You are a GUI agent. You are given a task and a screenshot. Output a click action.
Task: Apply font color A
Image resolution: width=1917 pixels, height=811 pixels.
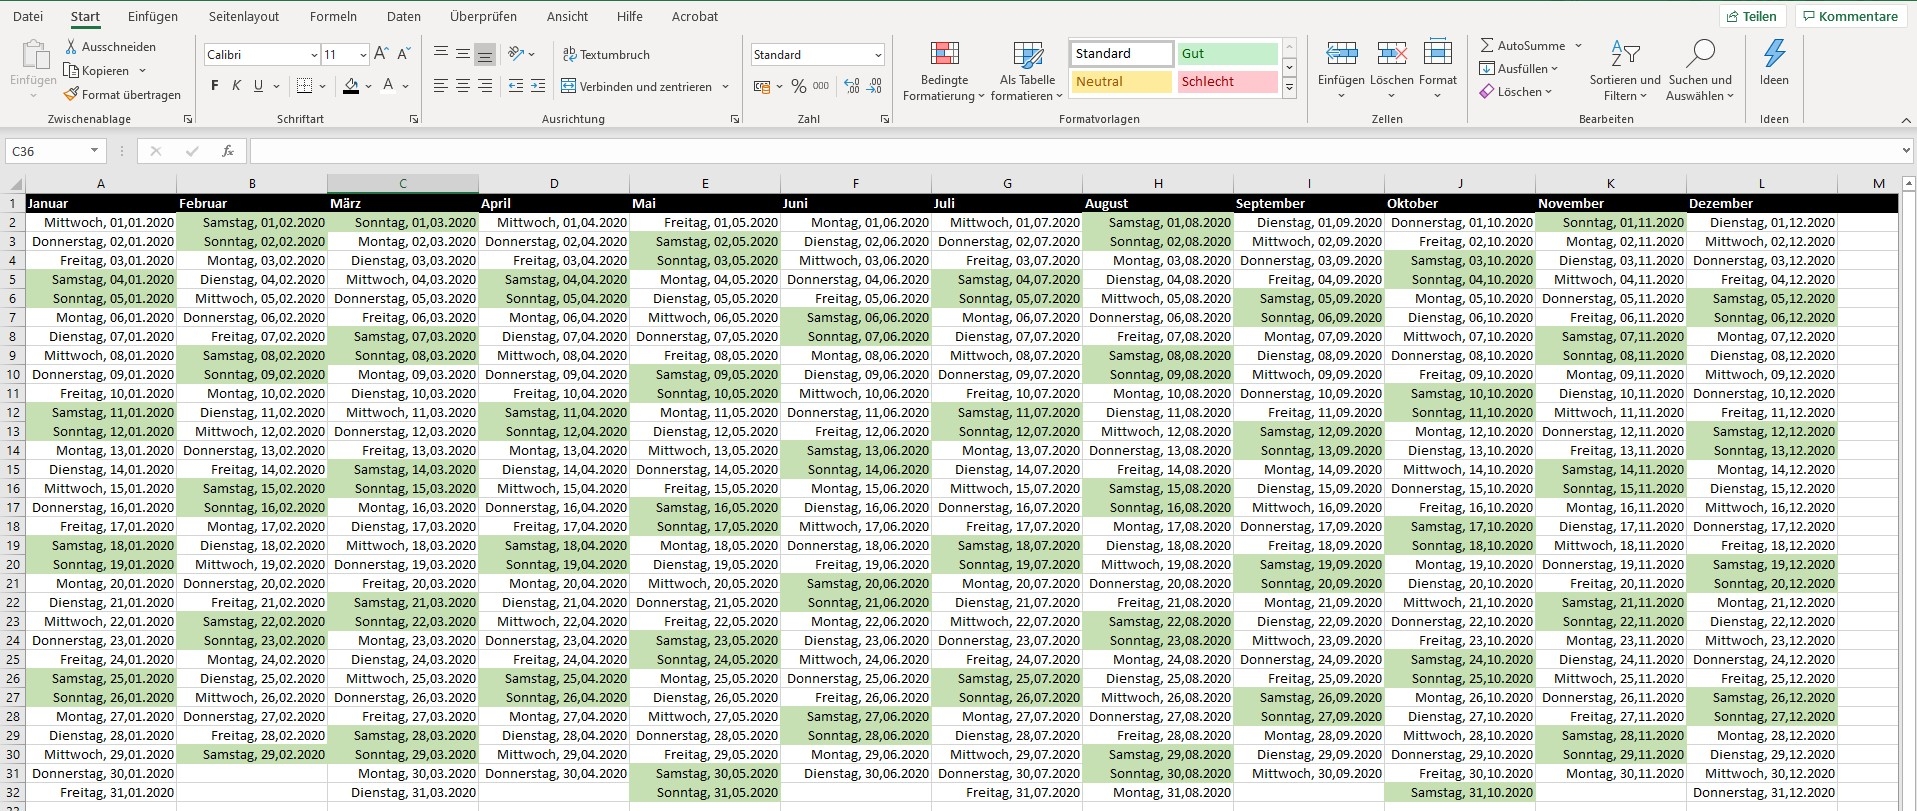click(x=388, y=86)
